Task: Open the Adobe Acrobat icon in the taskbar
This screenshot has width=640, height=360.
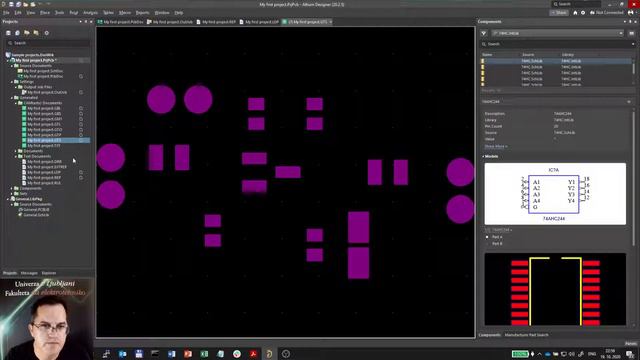Action: (x=253, y=354)
